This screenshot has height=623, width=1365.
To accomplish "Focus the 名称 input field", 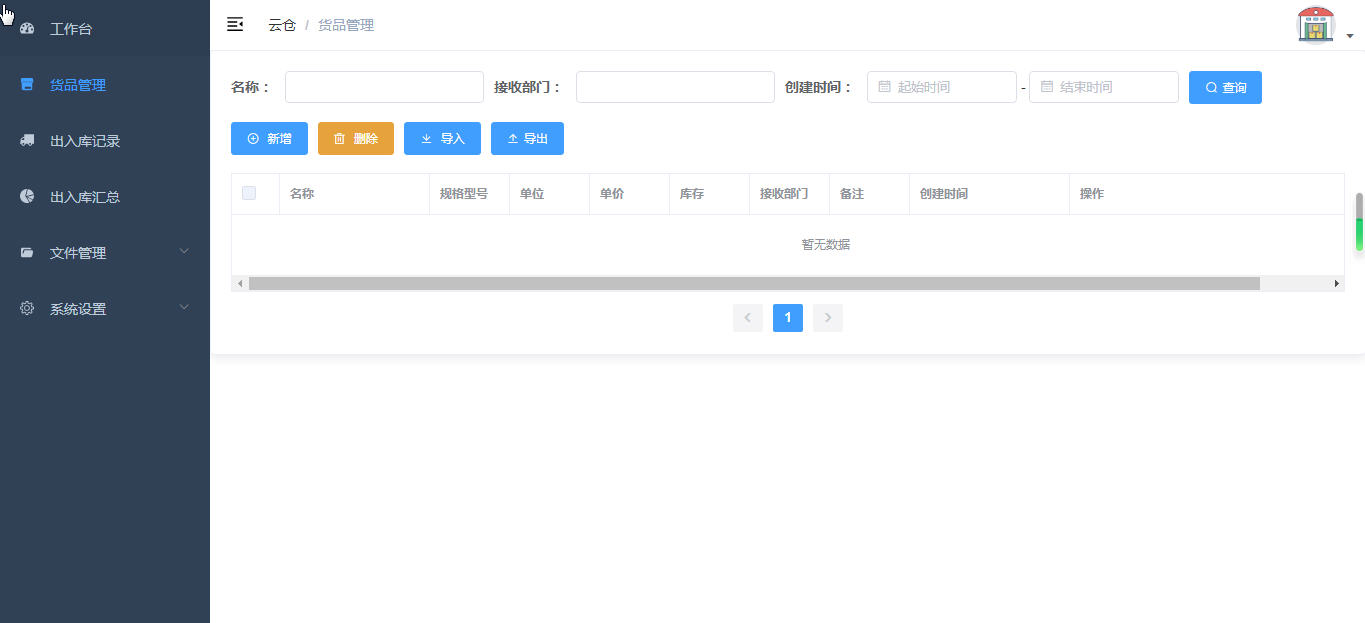I will pos(384,87).
